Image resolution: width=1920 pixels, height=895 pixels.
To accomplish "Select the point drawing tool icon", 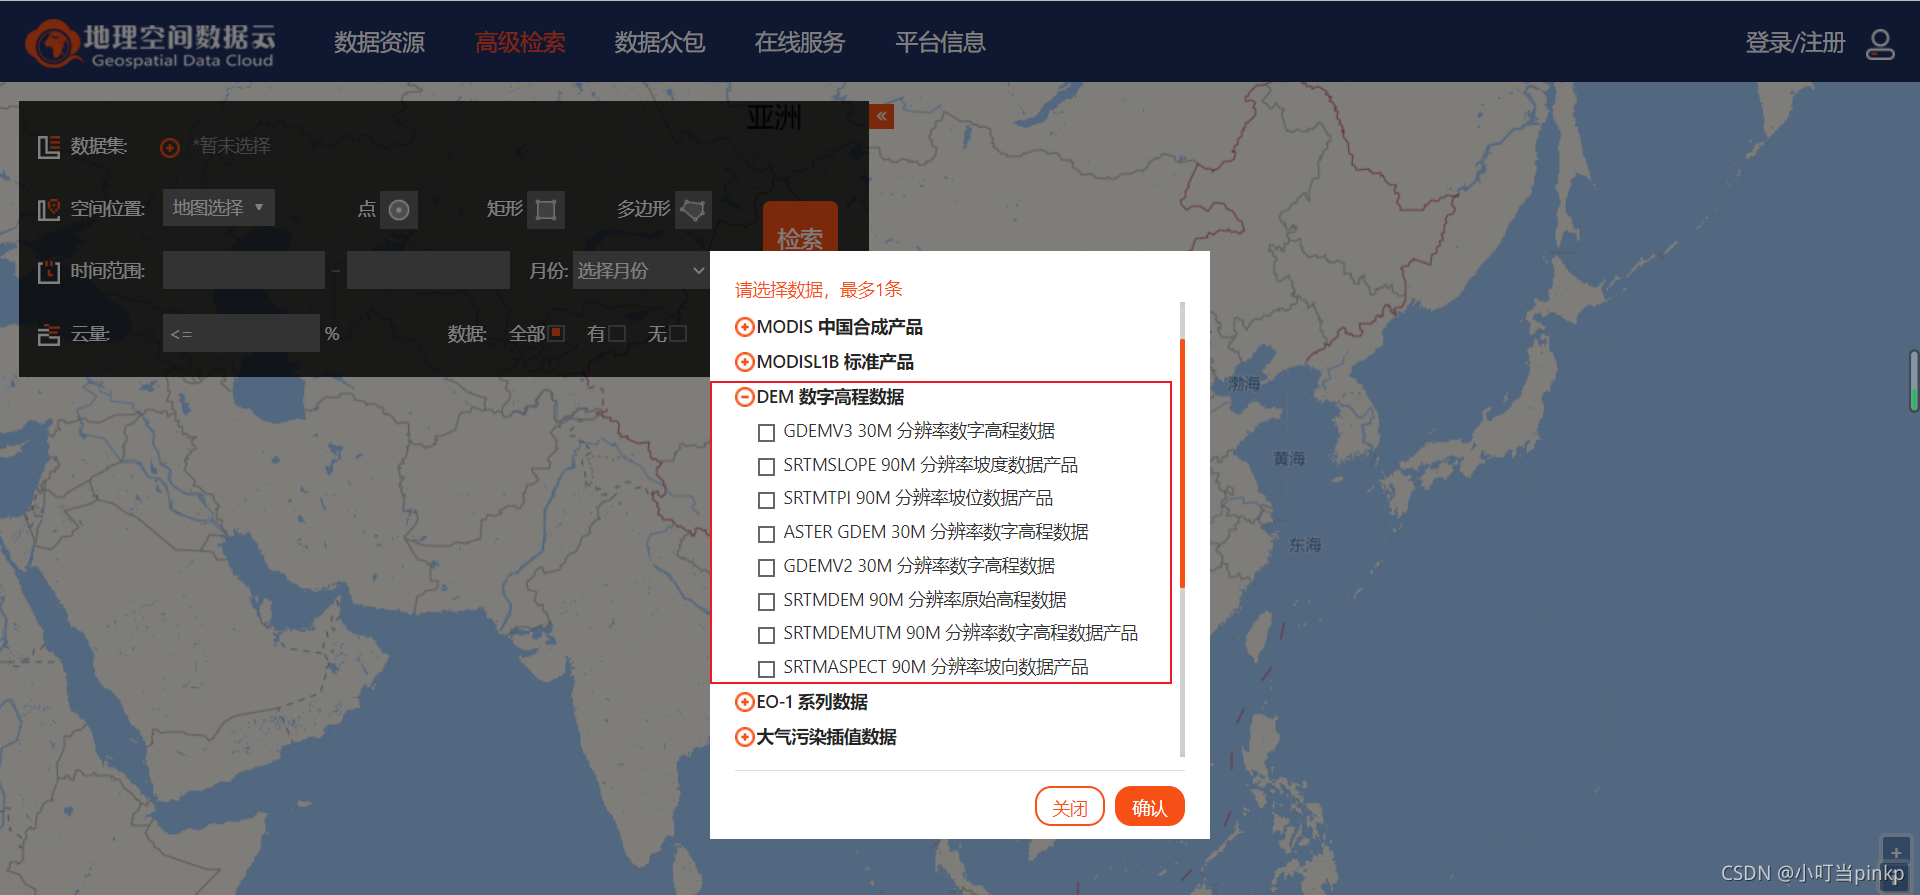I will (399, 210).
